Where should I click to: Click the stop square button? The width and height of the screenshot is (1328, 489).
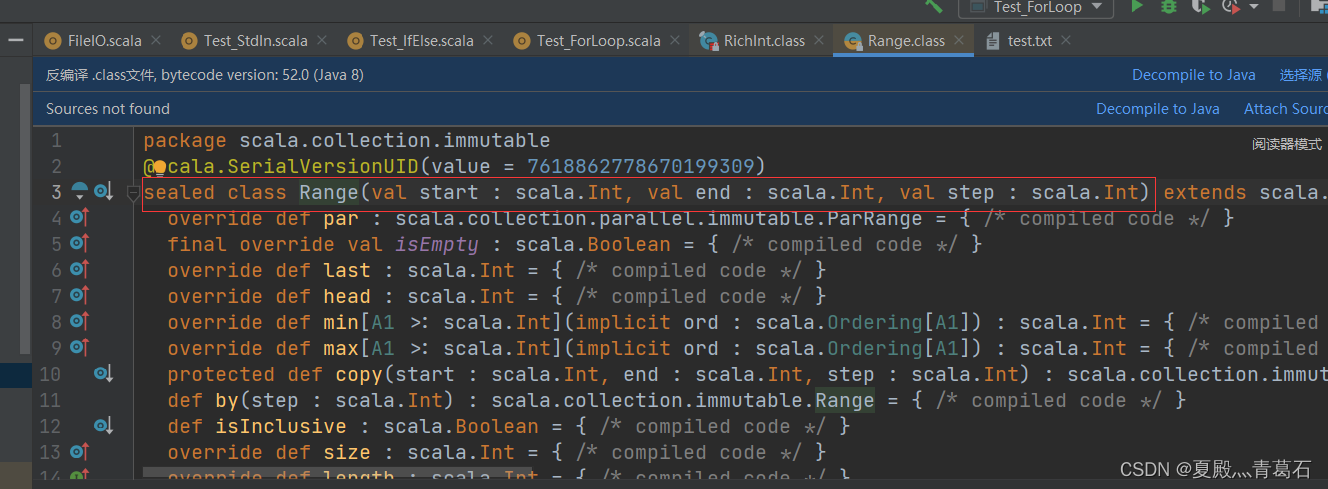(x=1279, y=5)
